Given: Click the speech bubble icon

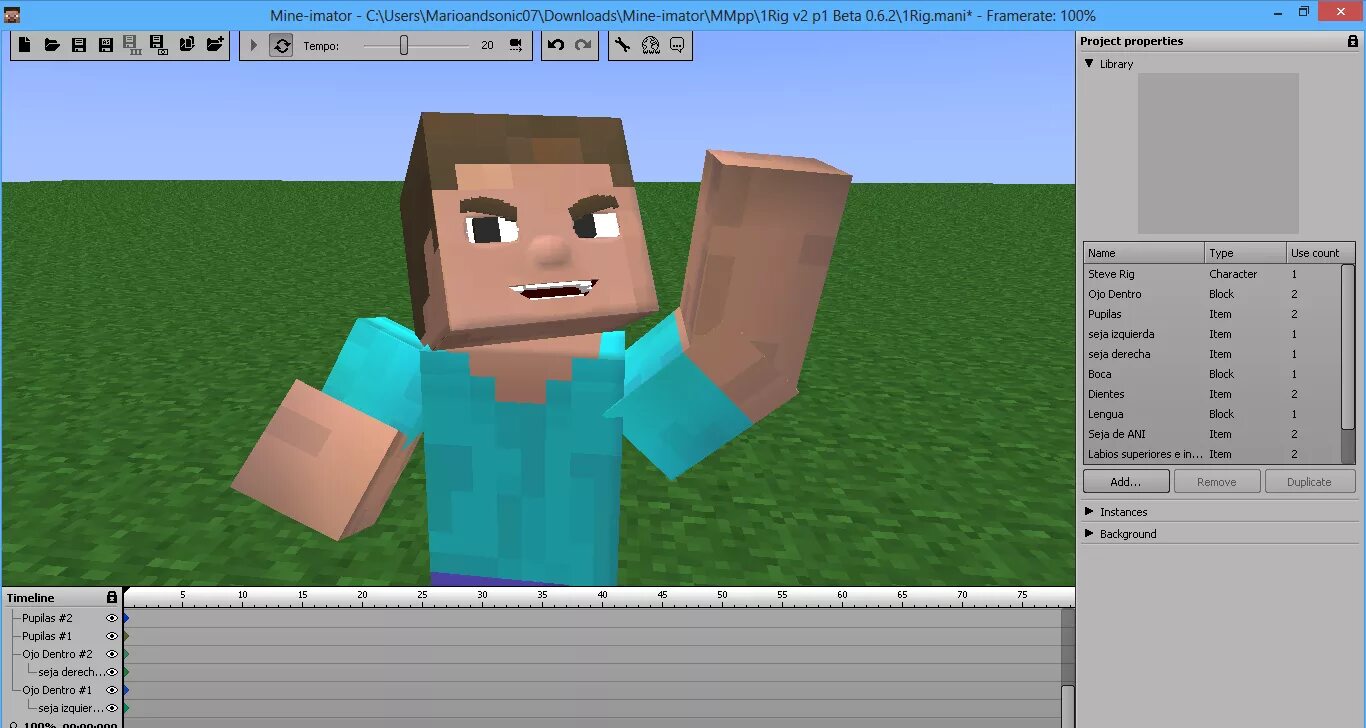Looking at the screenshot, I should pyautogui.click(x=678, y=45).
